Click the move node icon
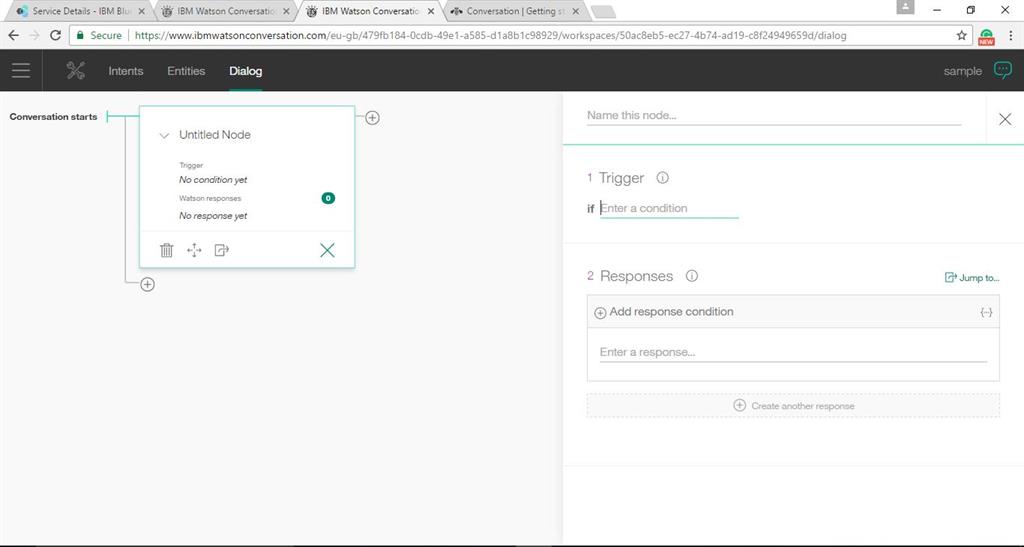The image size is (1024, 547). pos(194,250)
